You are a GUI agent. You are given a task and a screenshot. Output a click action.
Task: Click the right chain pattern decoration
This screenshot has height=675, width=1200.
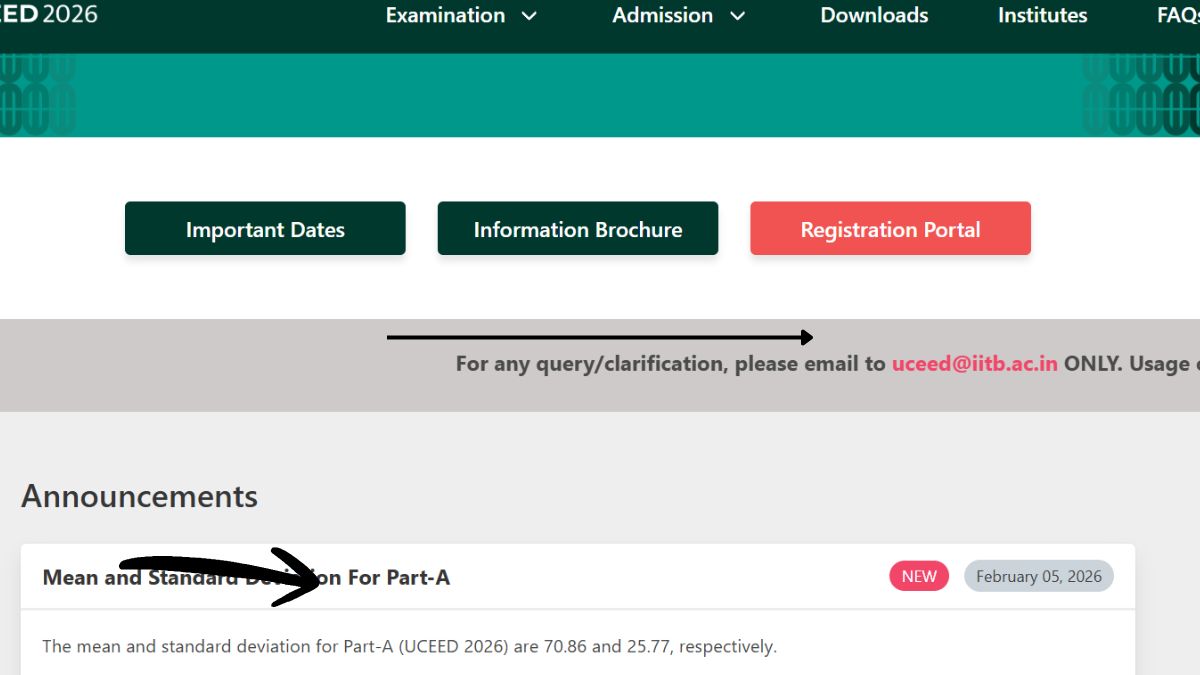pyautogui.click(x=1141, y=95)
